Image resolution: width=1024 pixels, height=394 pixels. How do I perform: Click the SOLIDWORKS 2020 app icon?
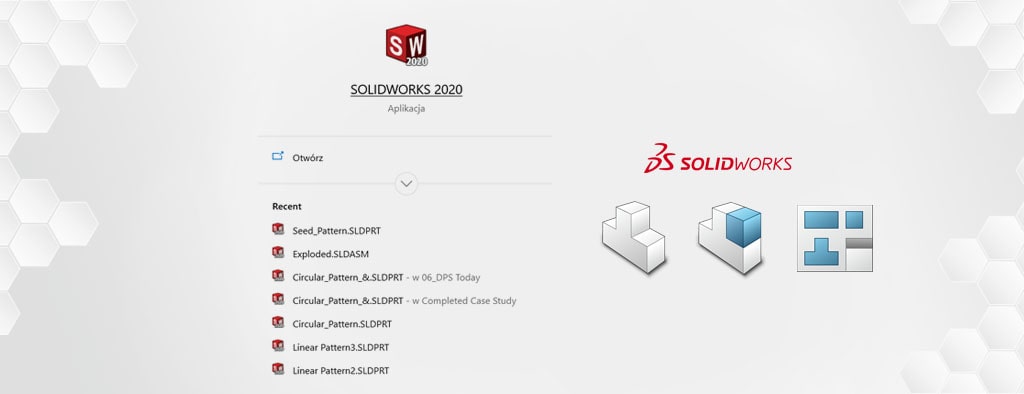[406, 45]
